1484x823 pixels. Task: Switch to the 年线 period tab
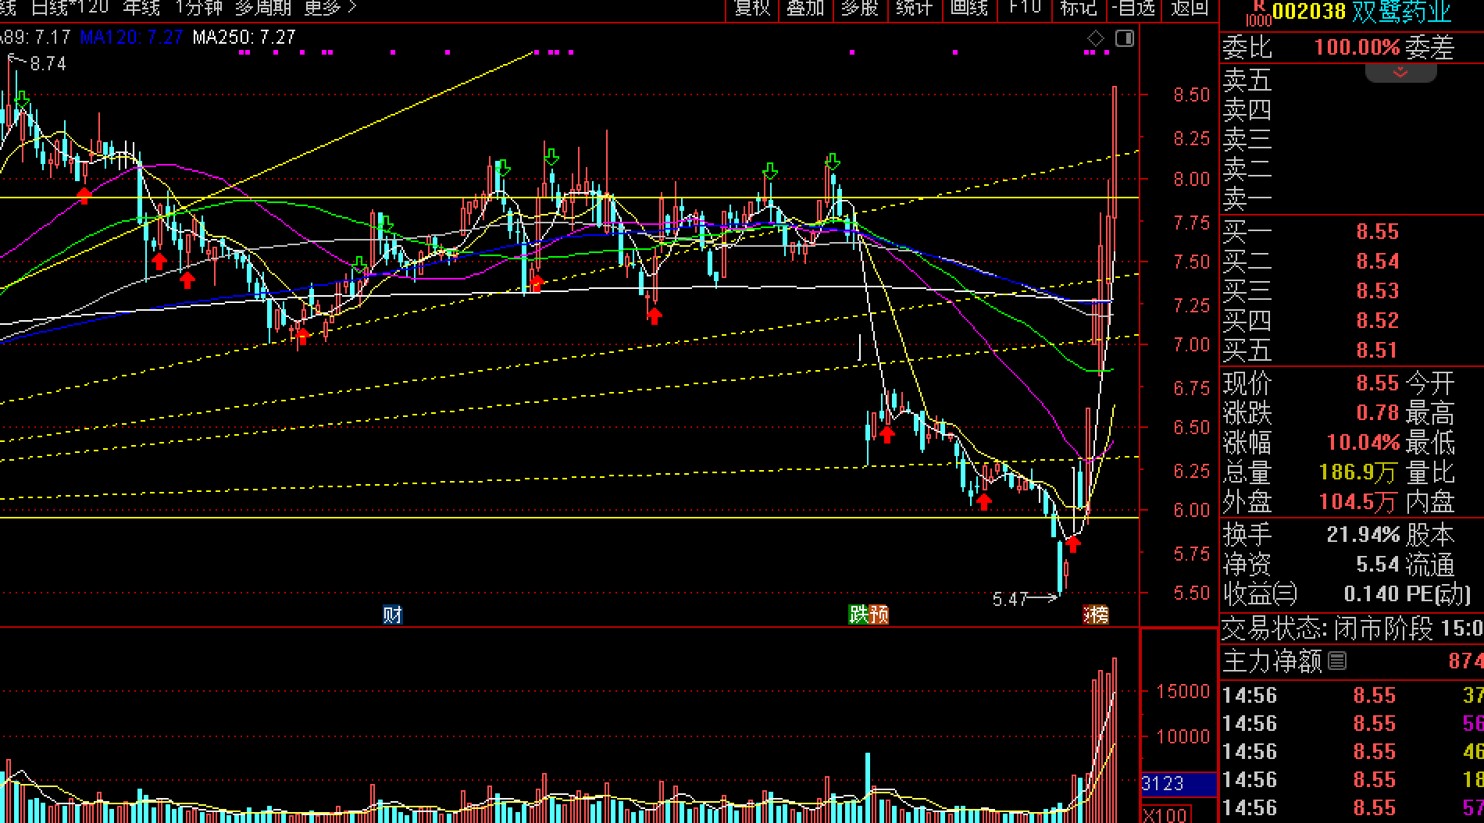[141, 8]
